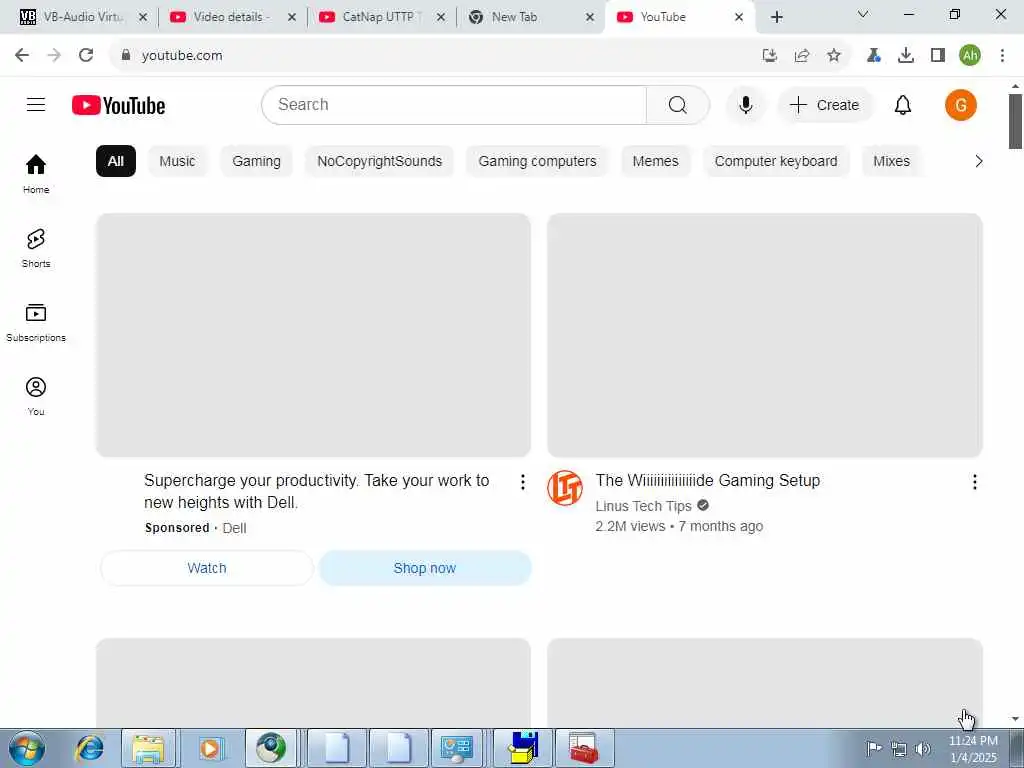Open the red toolbox taskbar icon
The image size is (1024, 768).
pos(583,748)
